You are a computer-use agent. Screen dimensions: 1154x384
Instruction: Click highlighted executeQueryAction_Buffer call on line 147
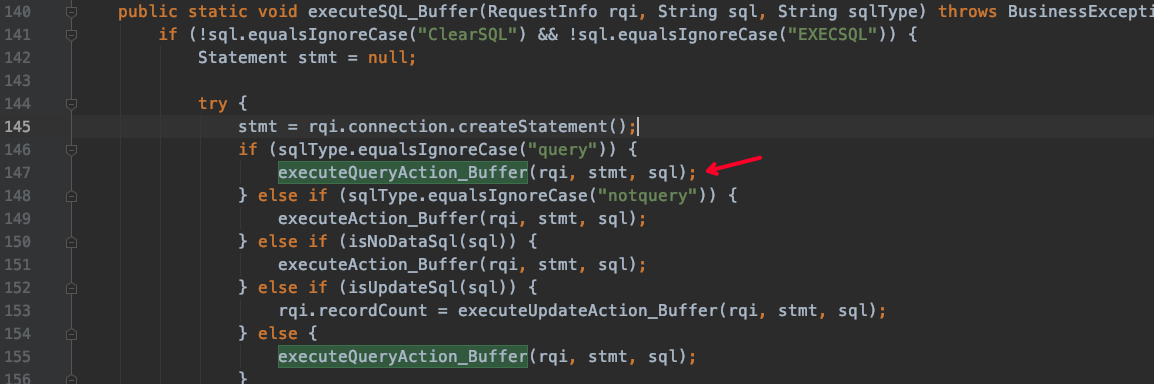403,172
